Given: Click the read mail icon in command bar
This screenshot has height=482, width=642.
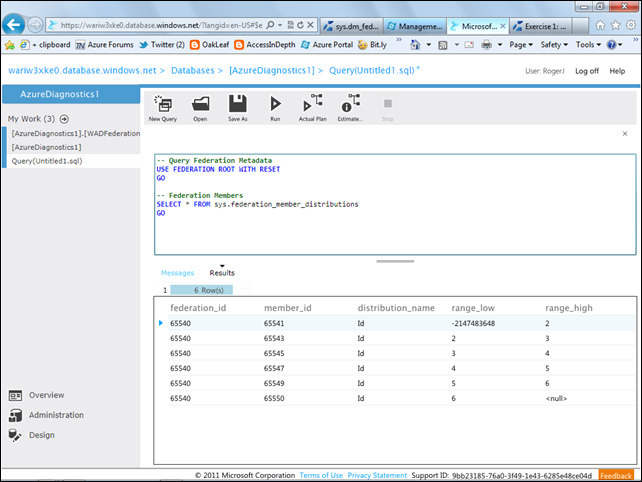Looking at the screenshot, I should point(469,45).
